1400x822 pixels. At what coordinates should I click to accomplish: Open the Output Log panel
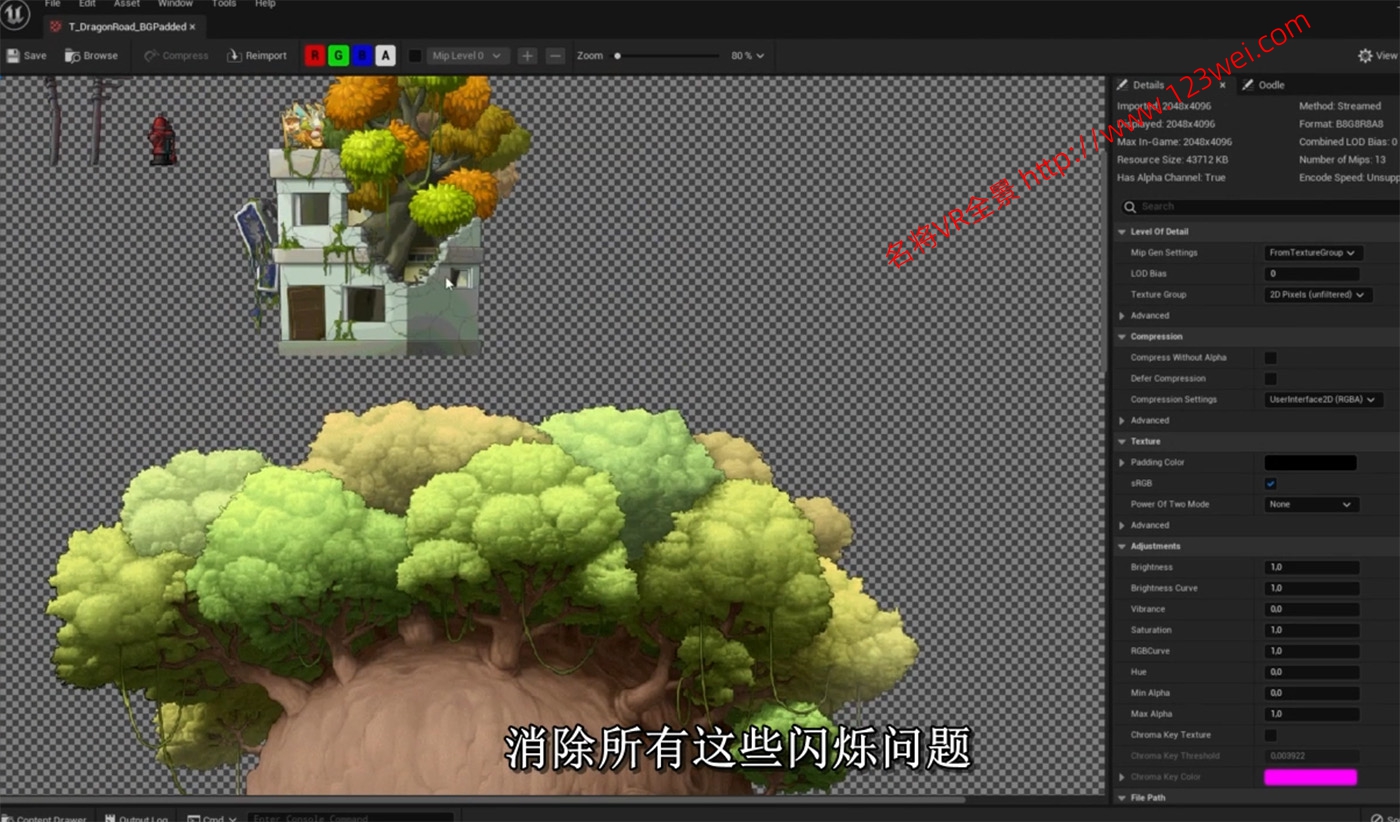click(x=136, y=818)
